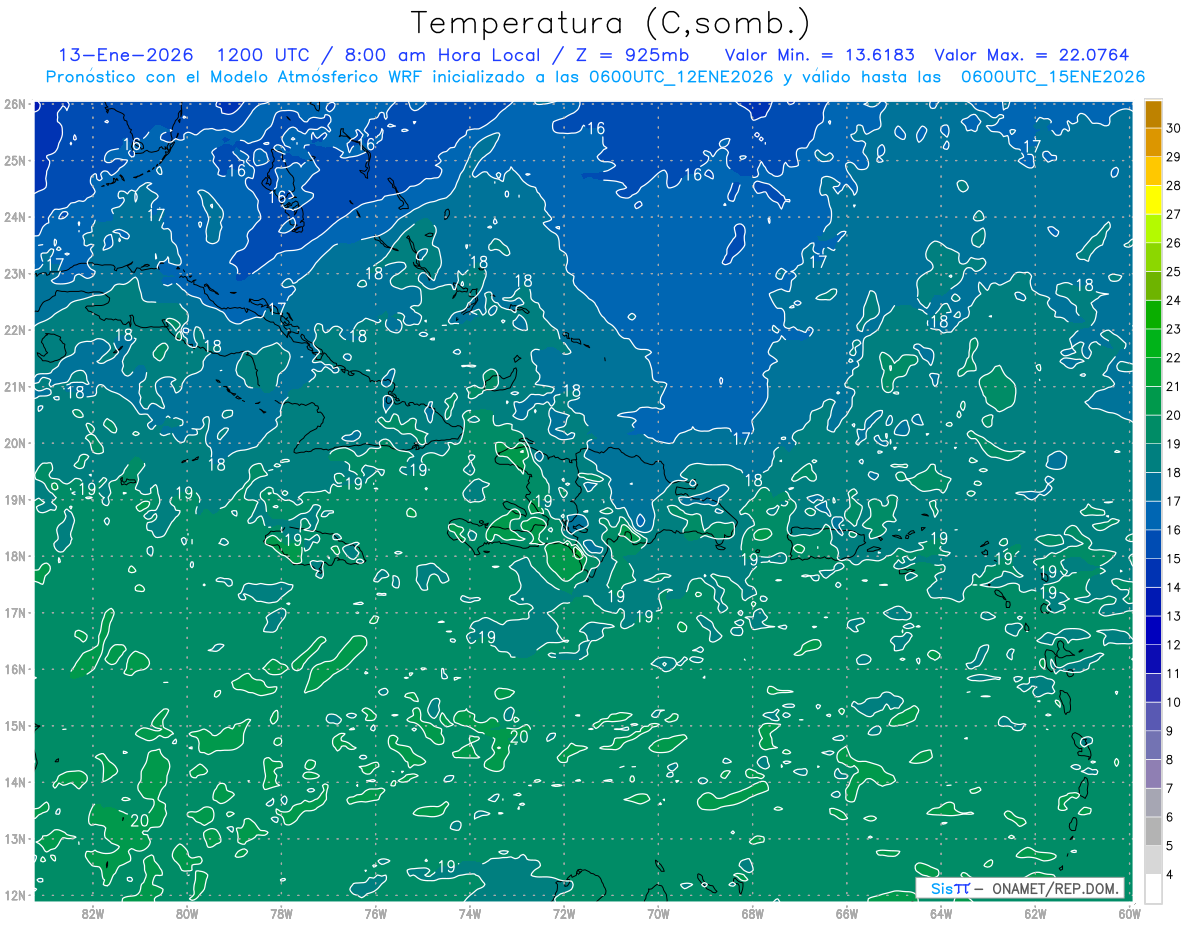1200x927 pixels.
Task: Click the '78W' longitude axis label
Action: tap(281, 913)
